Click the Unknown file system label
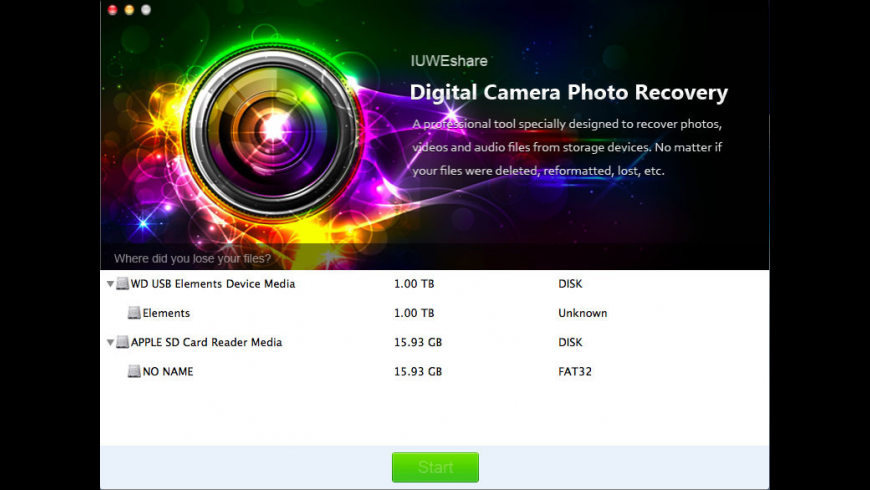This screenshot has width=870, height=490. tap(583, 313)
